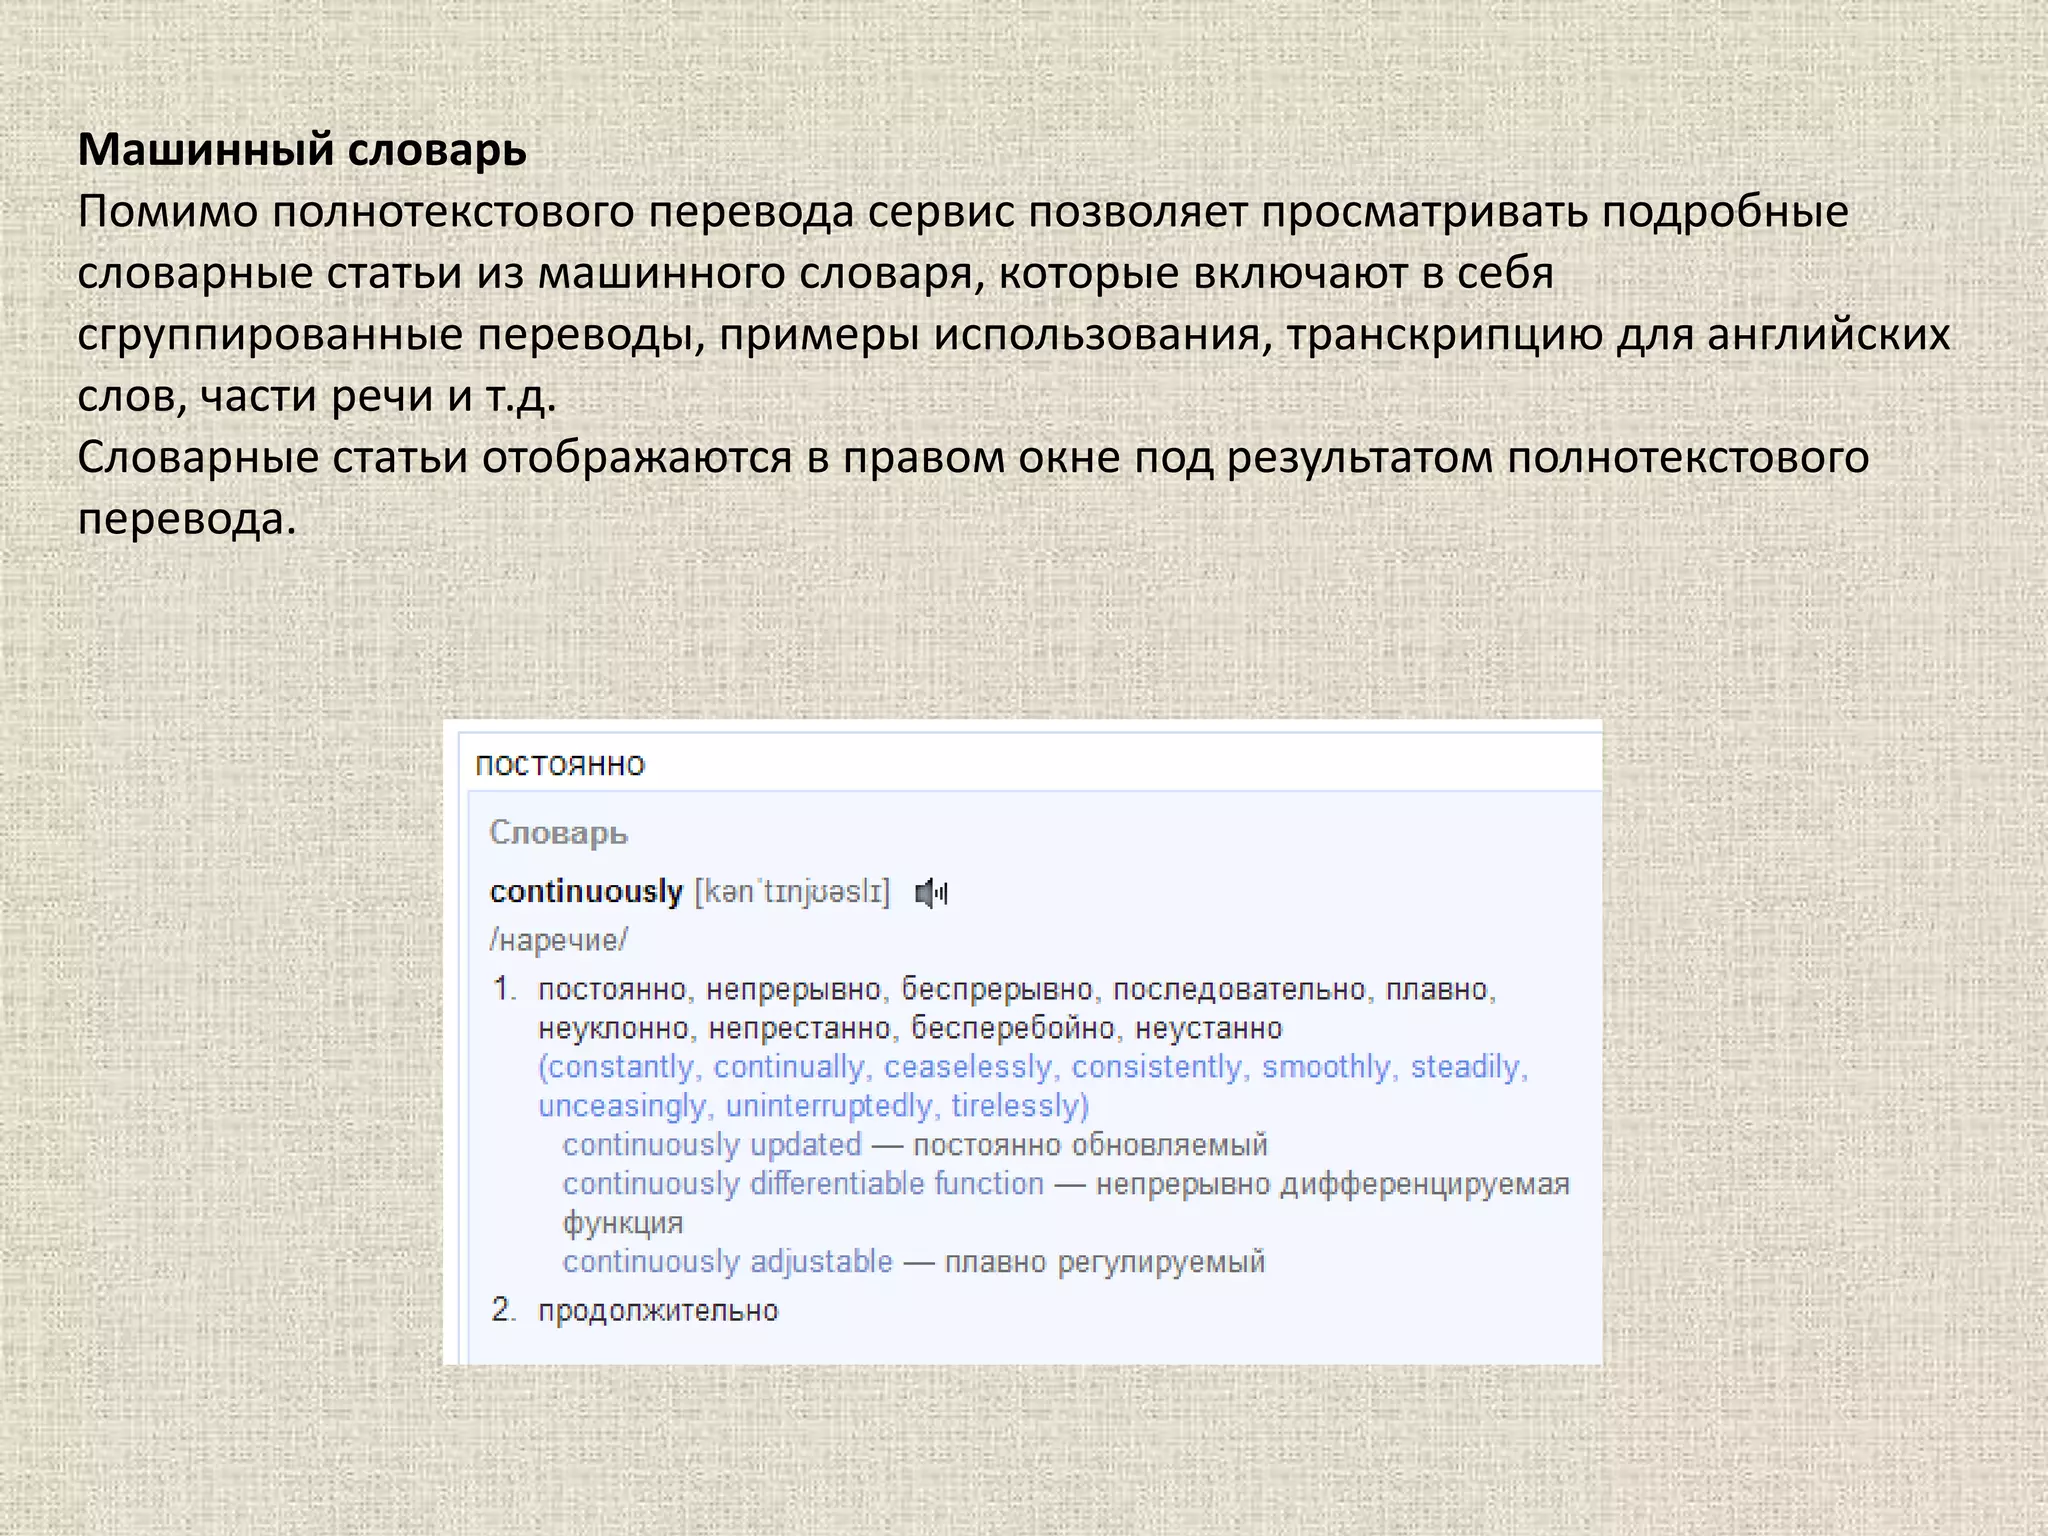
Task: Click the phrase постоянно обновляемый
Action: [1091, 1144]
